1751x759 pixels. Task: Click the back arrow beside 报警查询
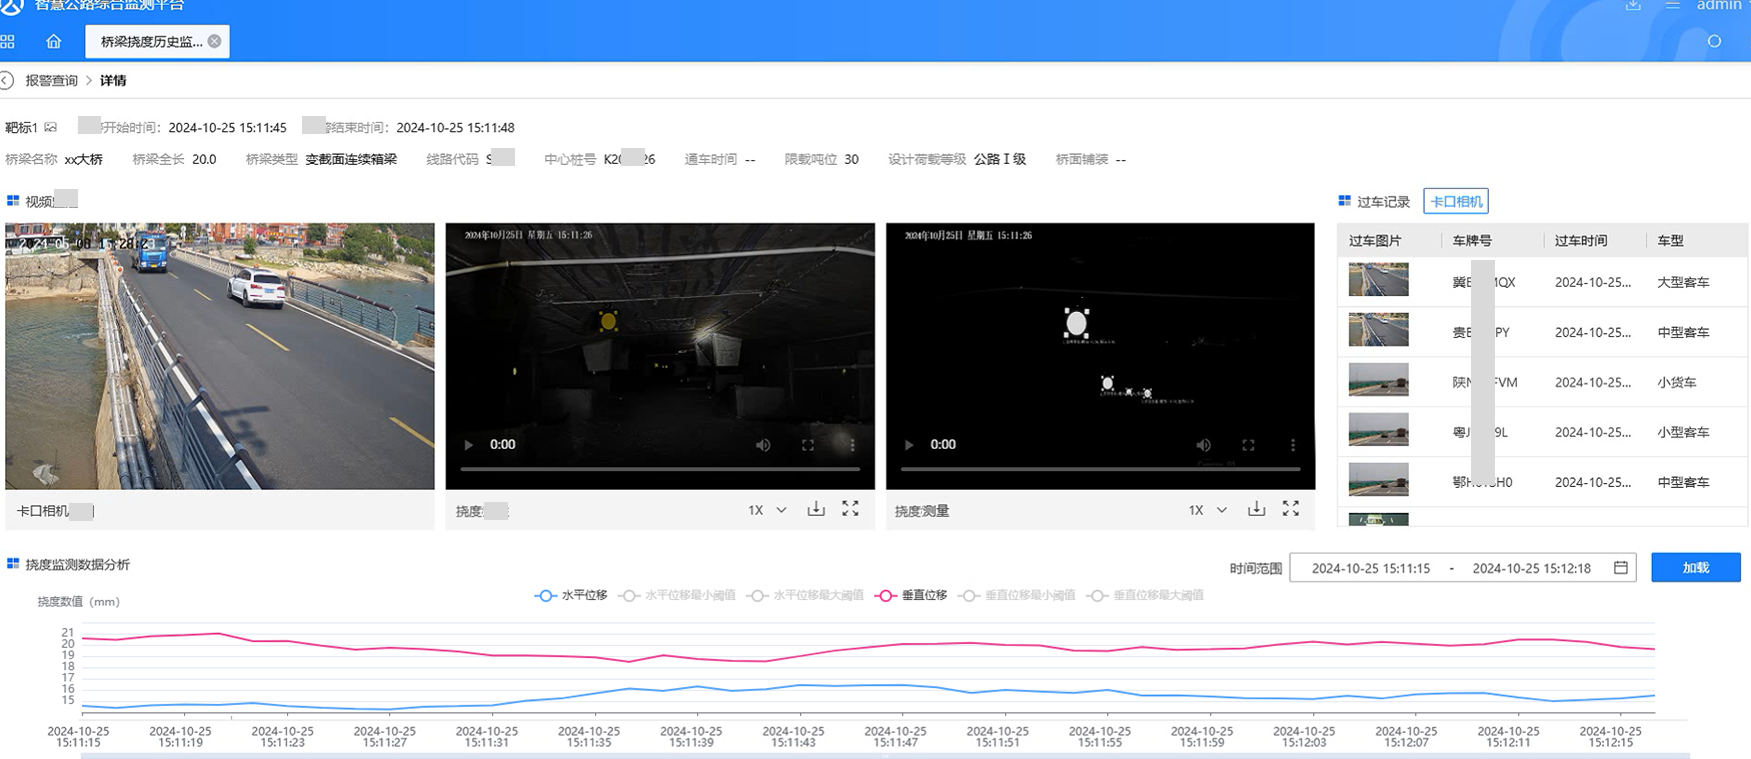[8, 81]
